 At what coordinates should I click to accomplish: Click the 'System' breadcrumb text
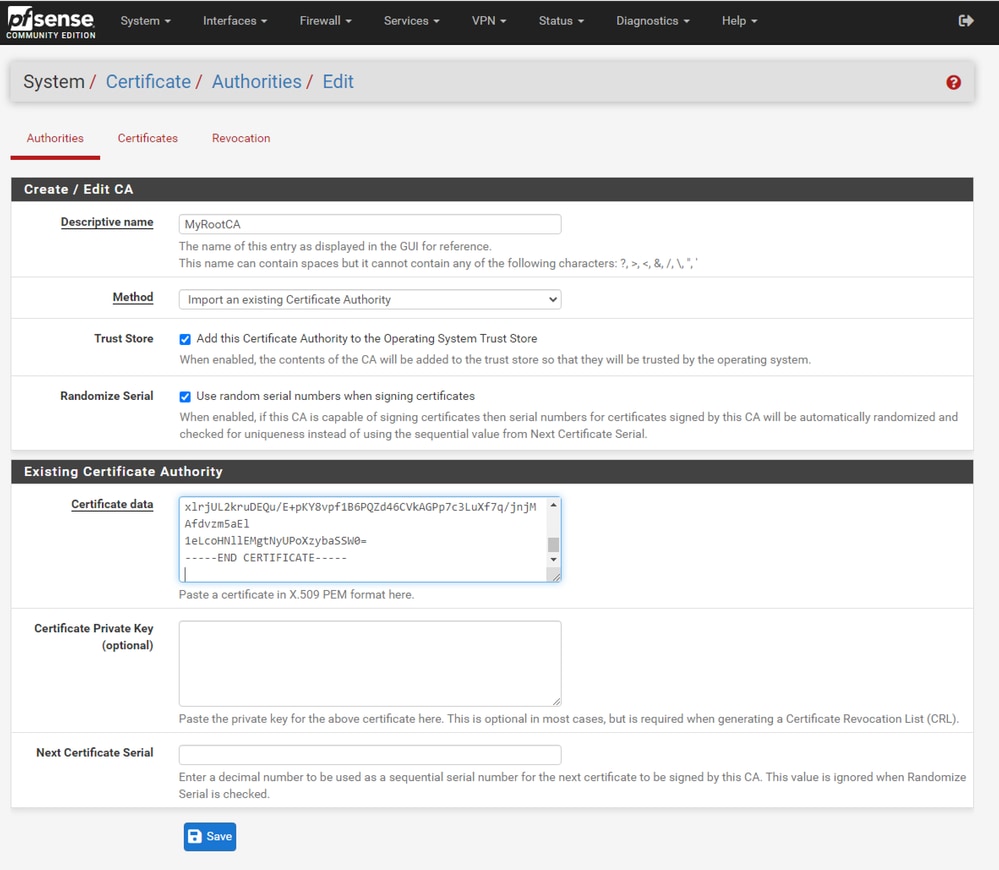pos(54,82)
